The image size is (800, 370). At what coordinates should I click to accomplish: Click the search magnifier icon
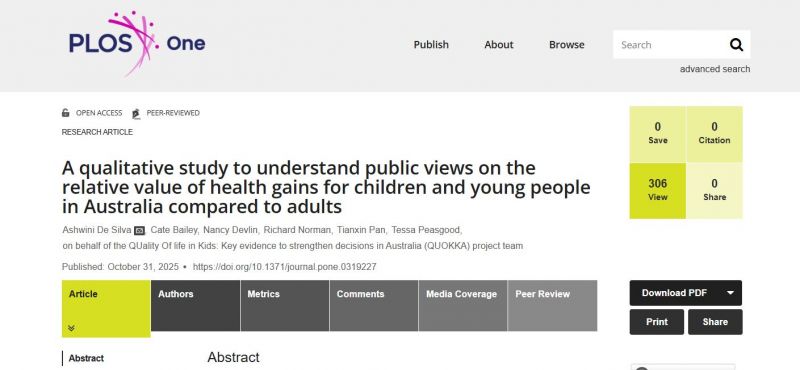[x=736, y=45]
